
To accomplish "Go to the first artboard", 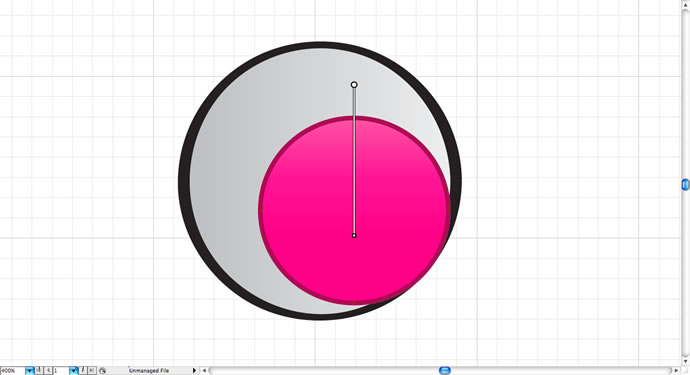I will [39, 371].
